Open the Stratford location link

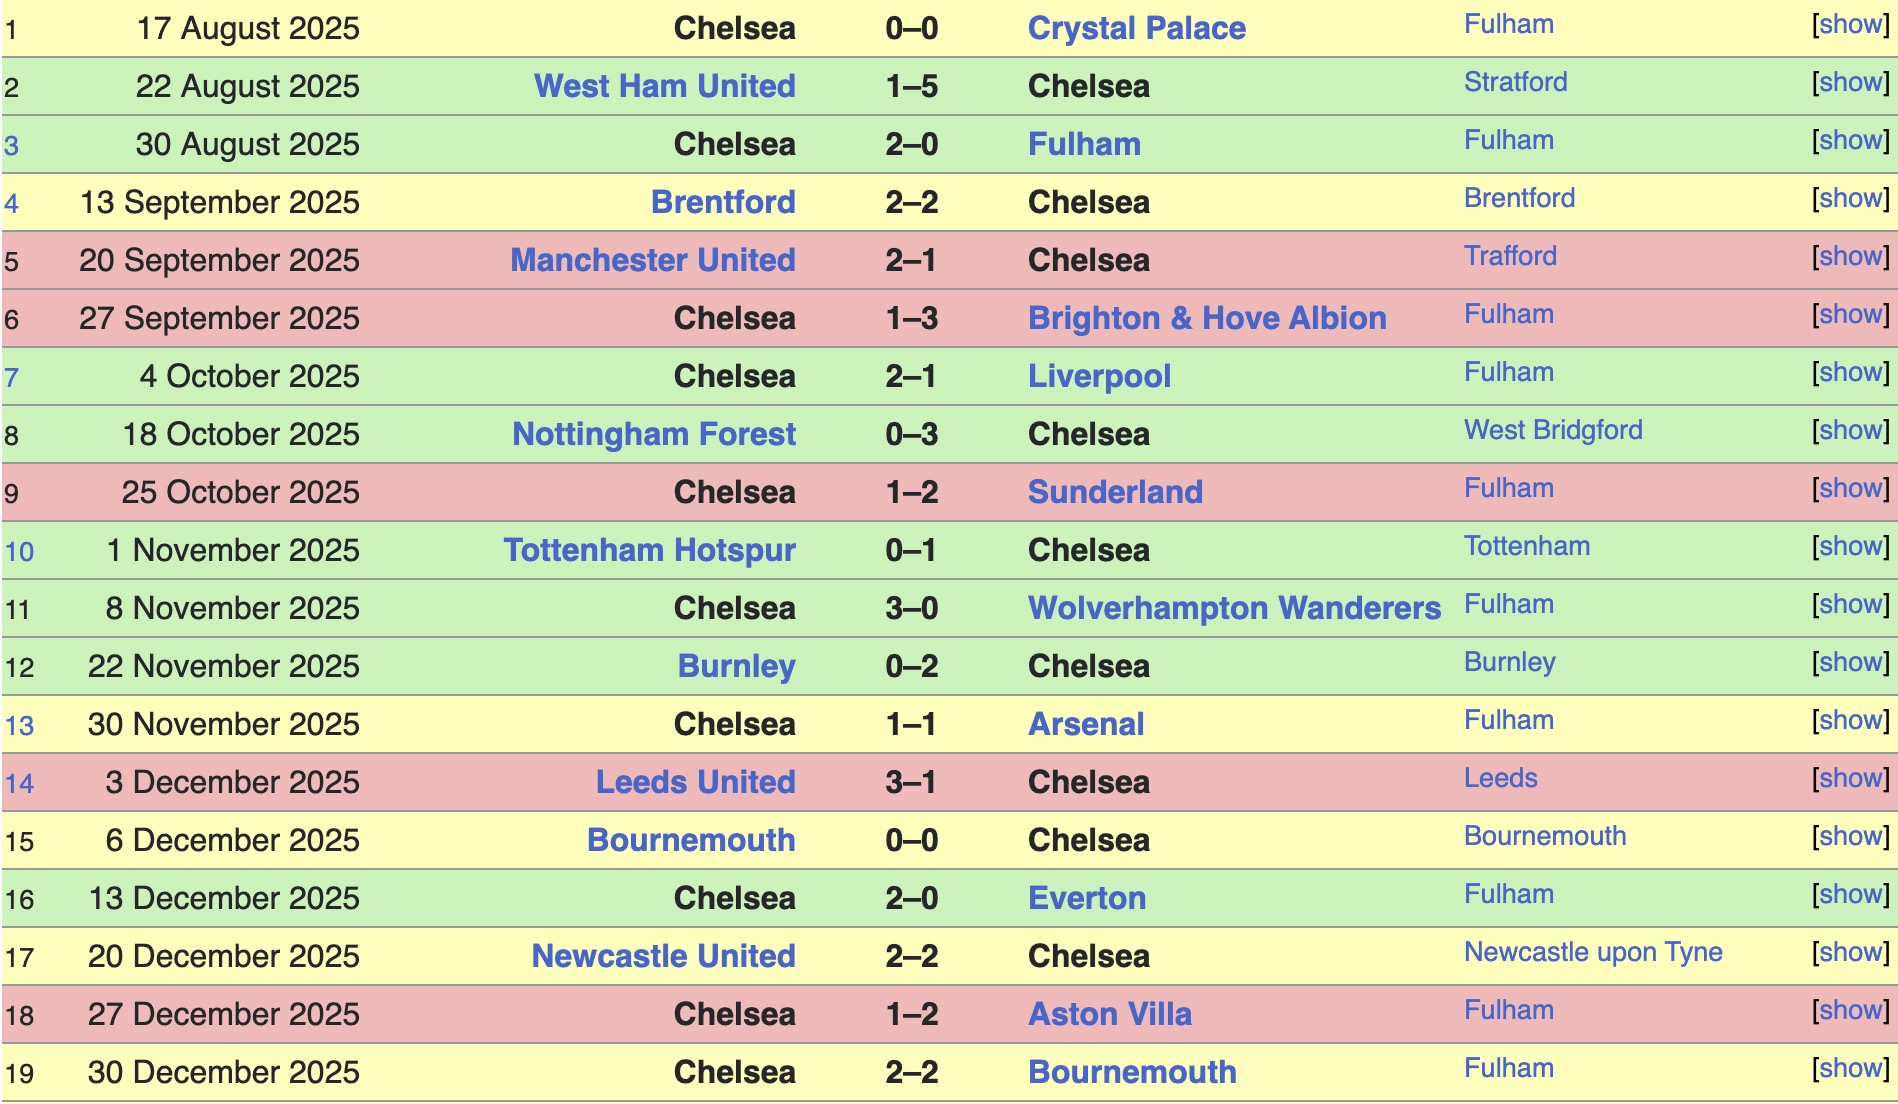1515,82
